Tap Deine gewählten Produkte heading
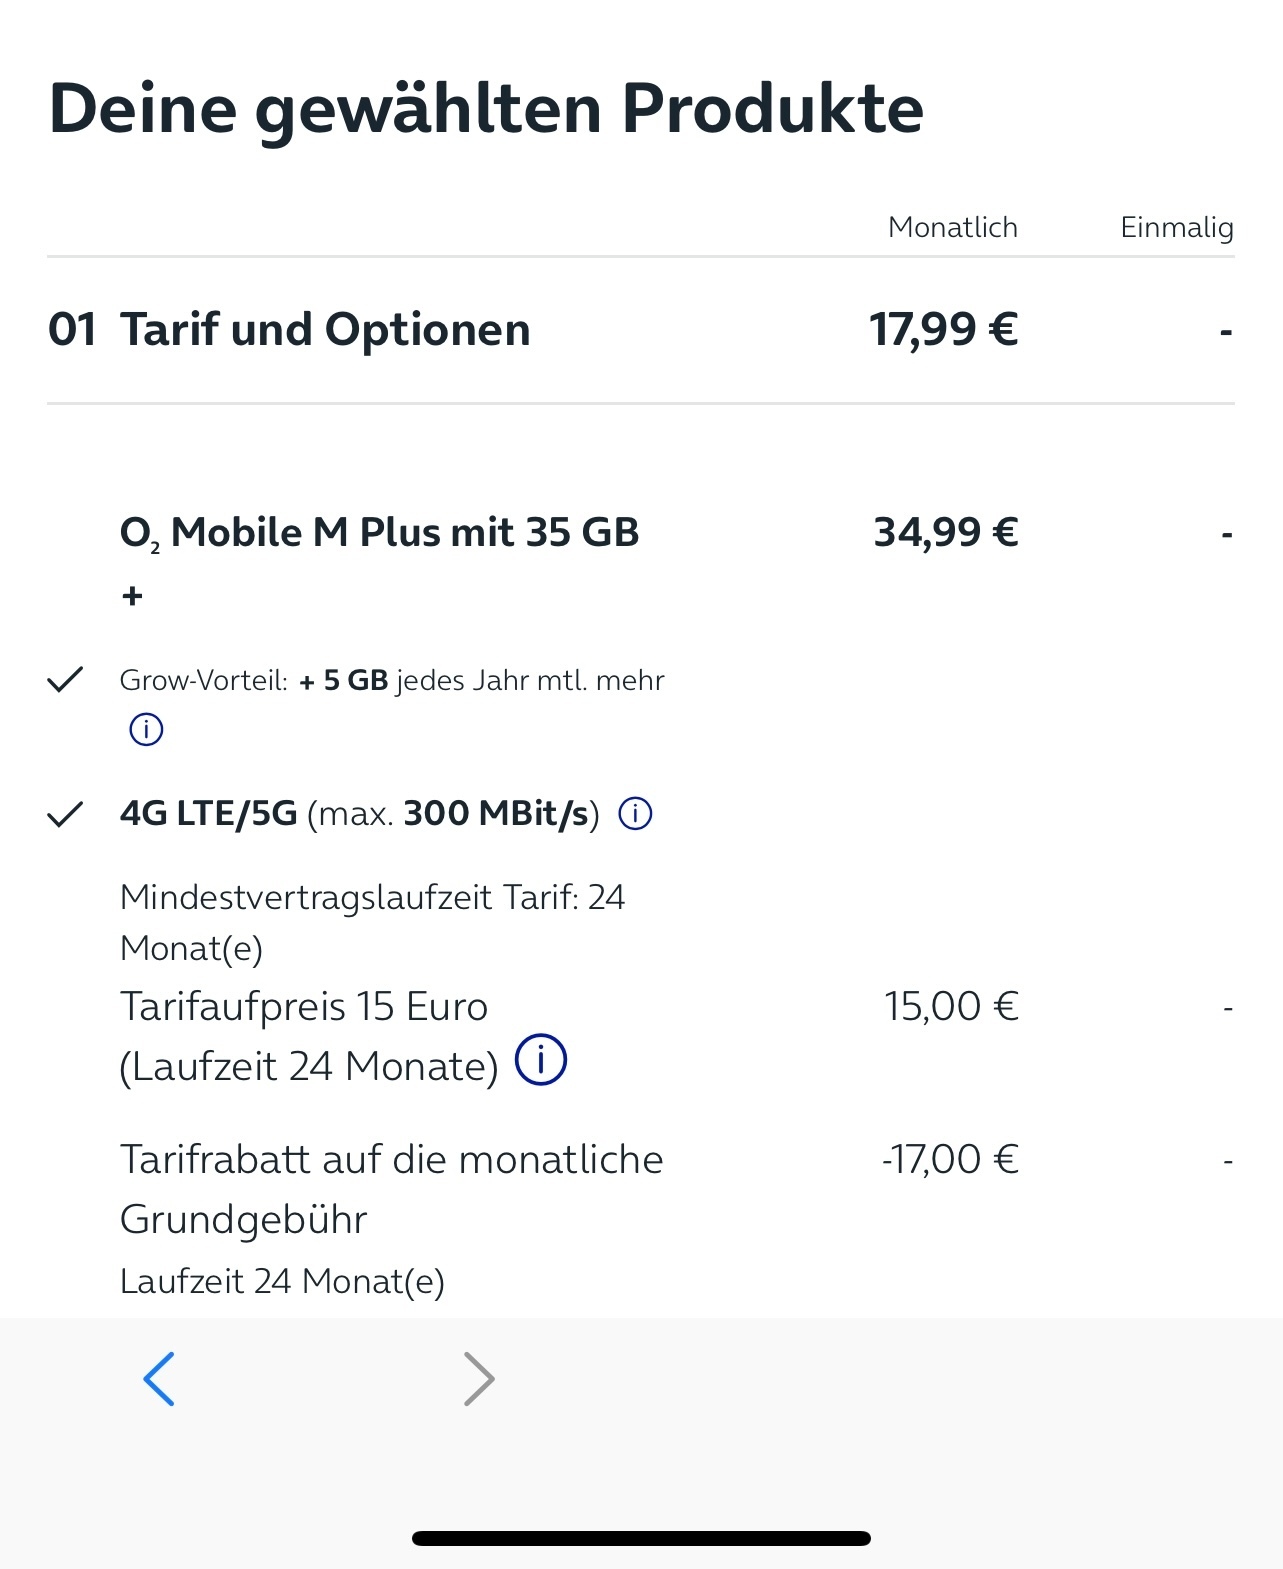 point(486,109)
